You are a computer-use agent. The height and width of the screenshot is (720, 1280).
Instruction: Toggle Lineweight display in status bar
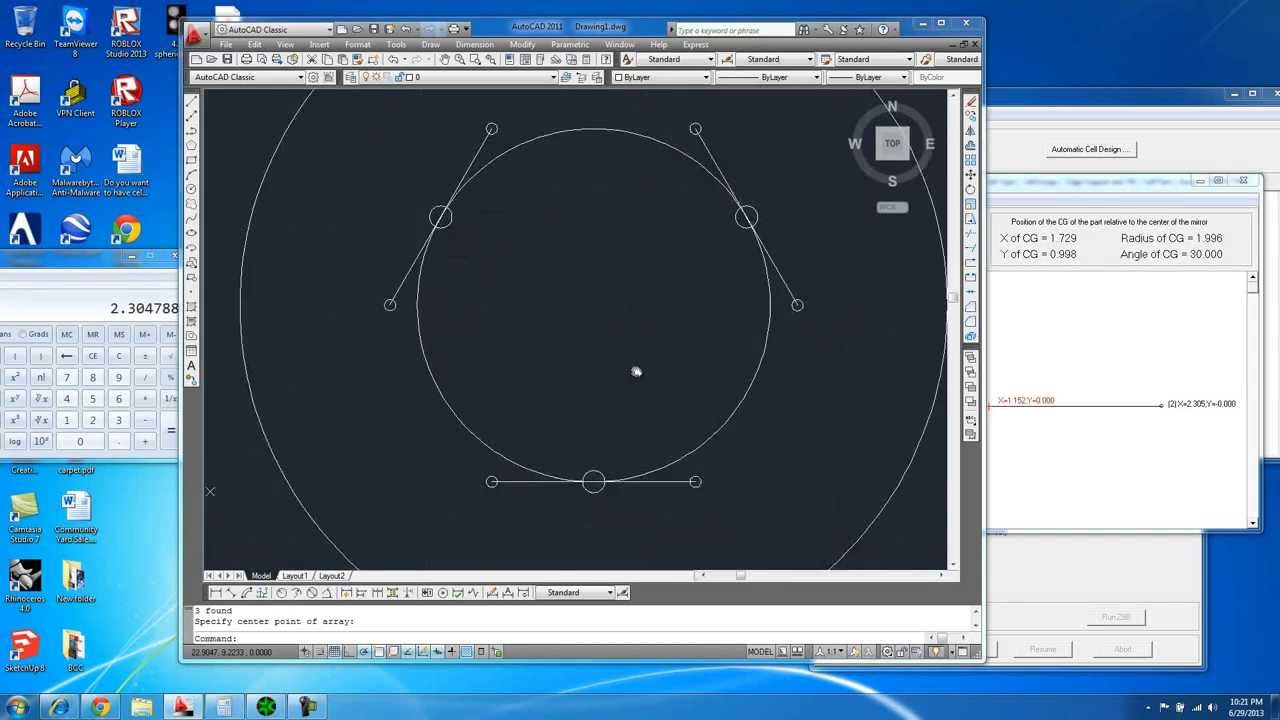(452, 651)
